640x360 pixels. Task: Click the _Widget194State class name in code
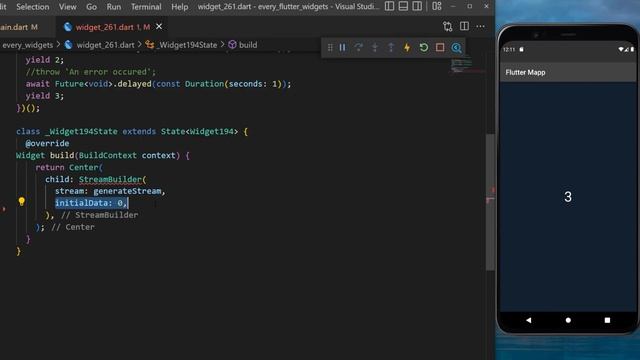pos(81,131)
